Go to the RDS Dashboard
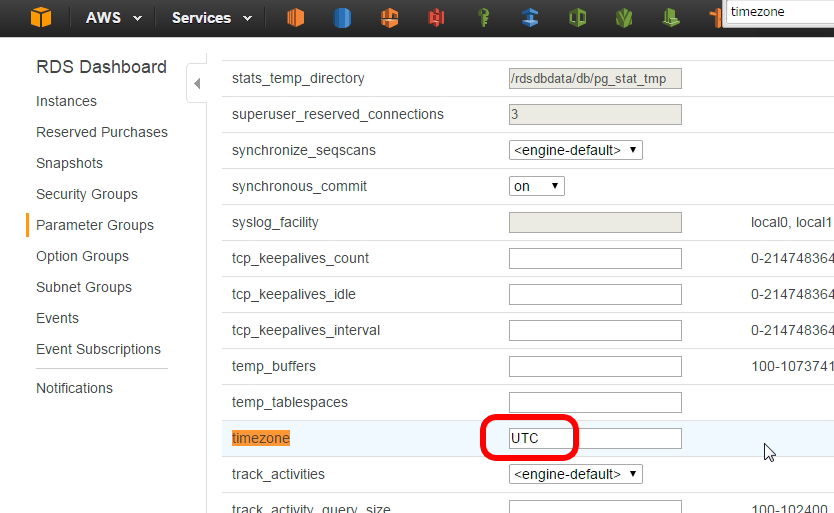 102,67
